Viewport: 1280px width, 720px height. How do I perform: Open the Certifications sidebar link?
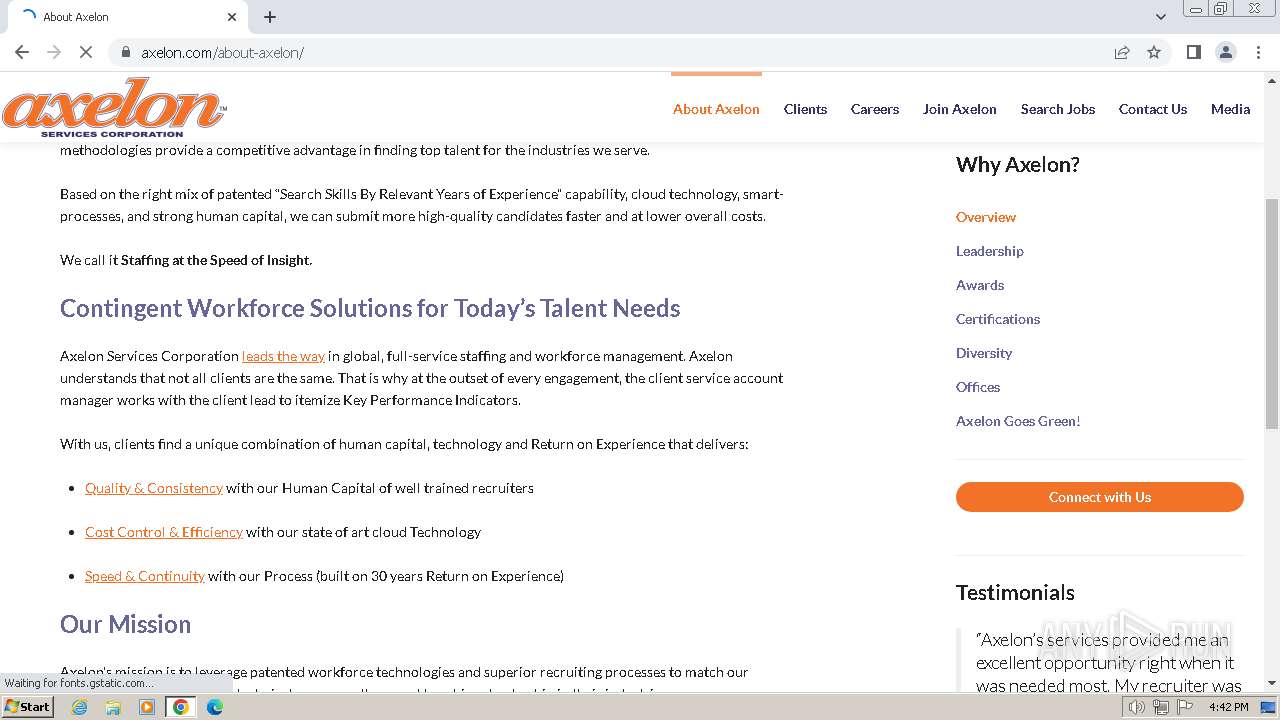(998, 319)
